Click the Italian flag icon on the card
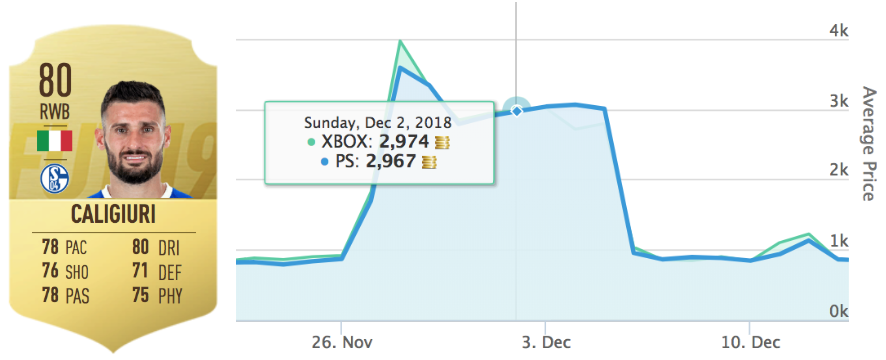Viewport: 886px width, 360px height. point(54,141)
